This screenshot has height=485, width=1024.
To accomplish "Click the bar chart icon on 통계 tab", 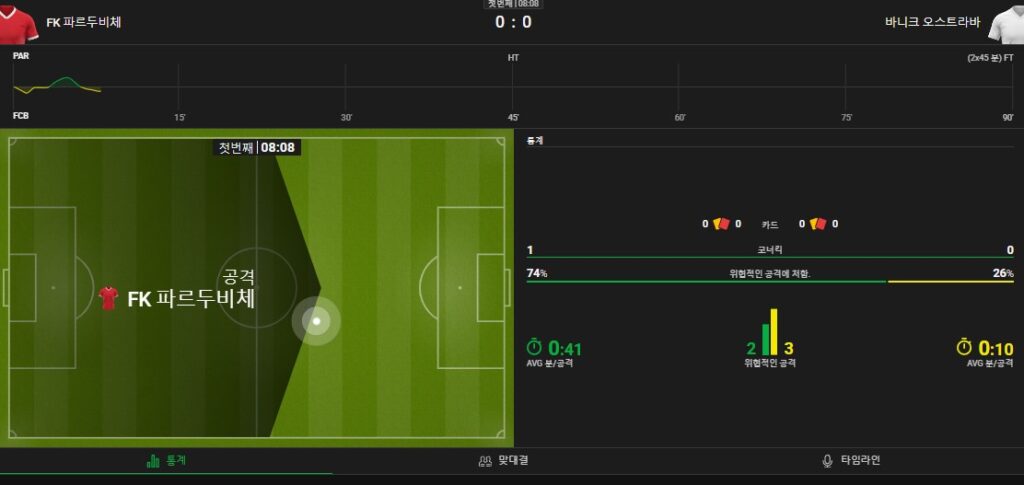I will pos(153,461).
